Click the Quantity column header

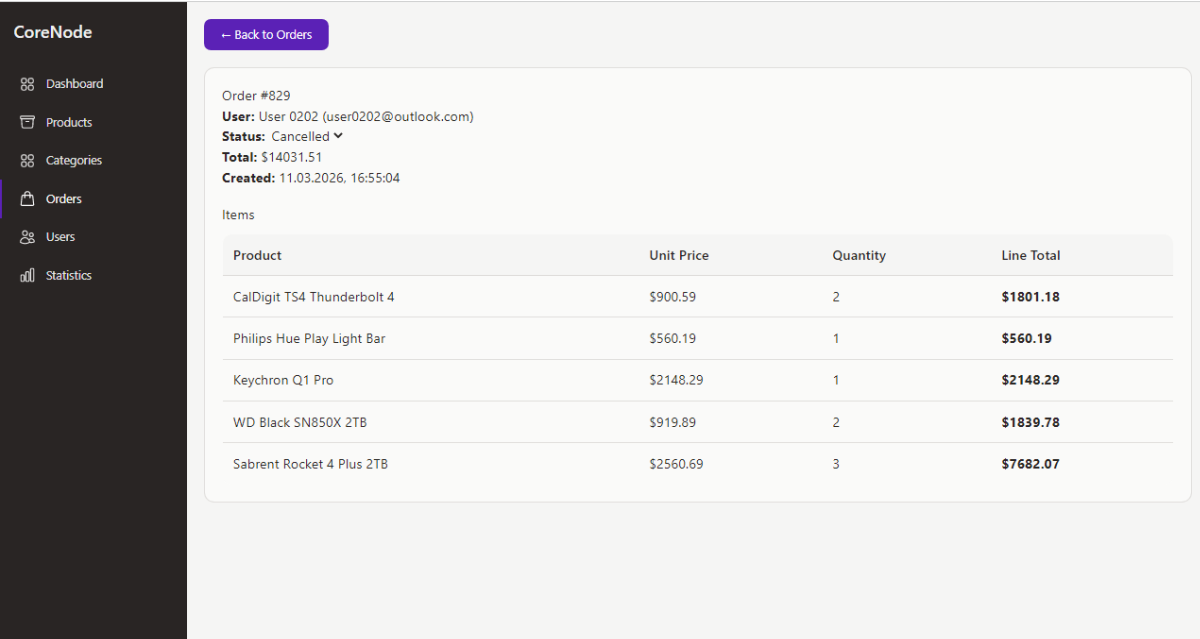click(858, 255)
